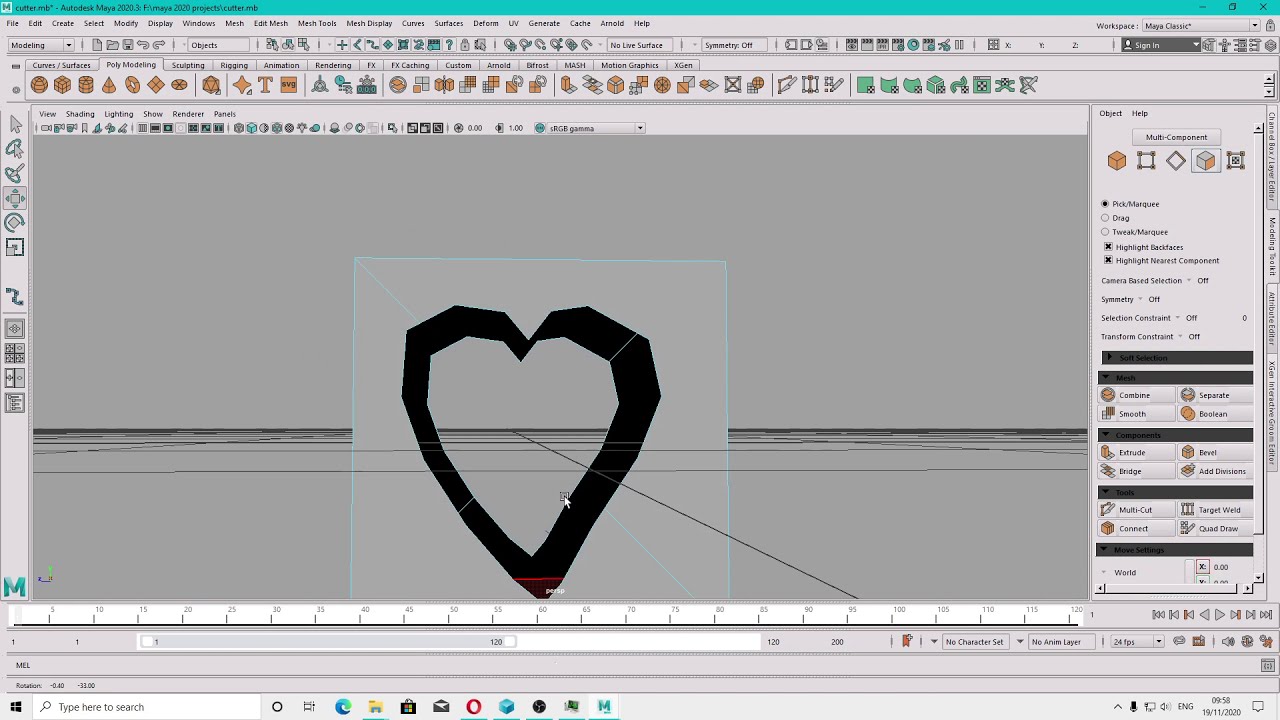Create a polygon cube from the shelf
The height and width of the screenshot is (720, 1280).
[x=62, y=85]
